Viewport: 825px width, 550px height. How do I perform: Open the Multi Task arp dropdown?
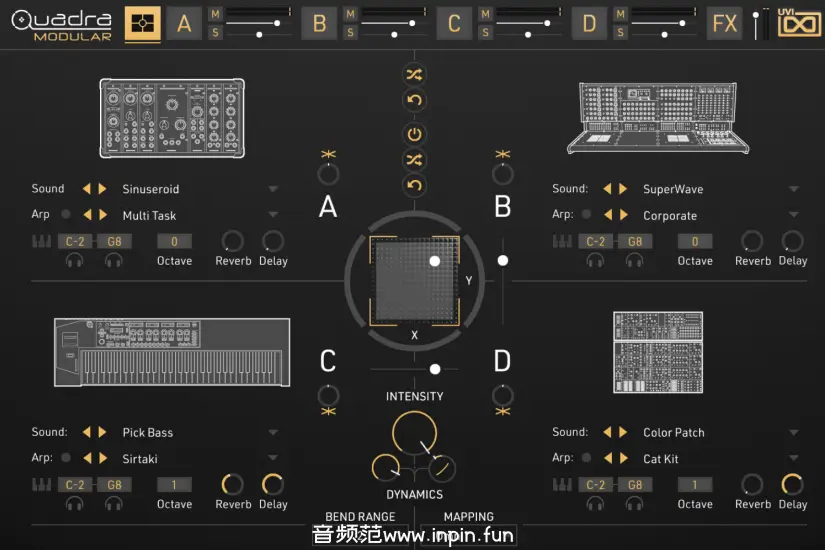pyautogui.click(x=273, y=214)
